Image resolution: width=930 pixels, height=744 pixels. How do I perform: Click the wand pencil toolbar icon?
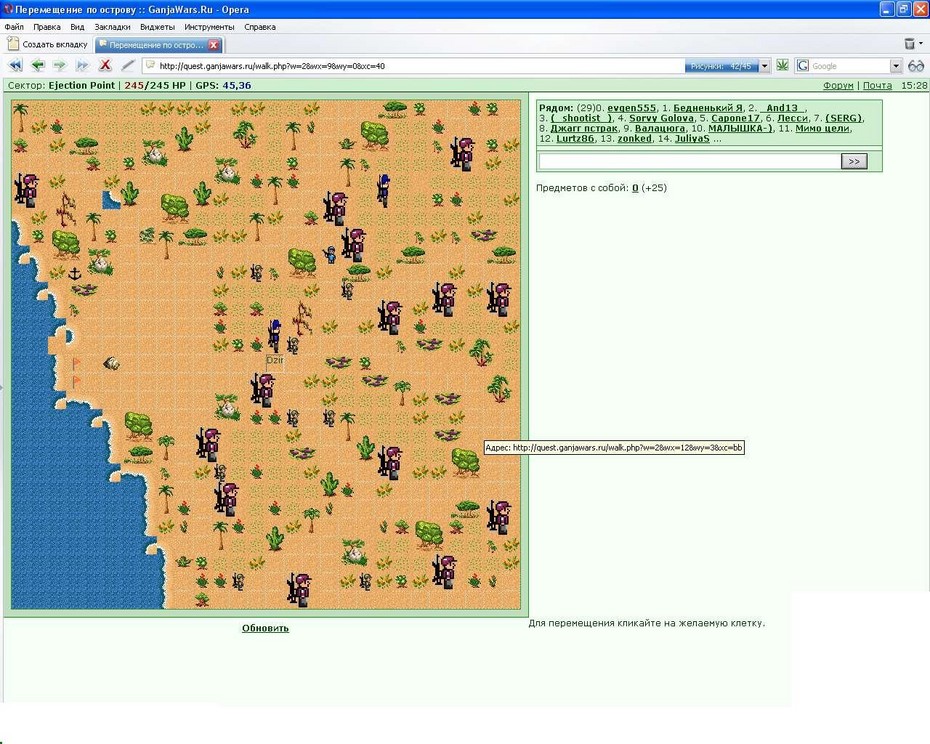pos(128,65)
